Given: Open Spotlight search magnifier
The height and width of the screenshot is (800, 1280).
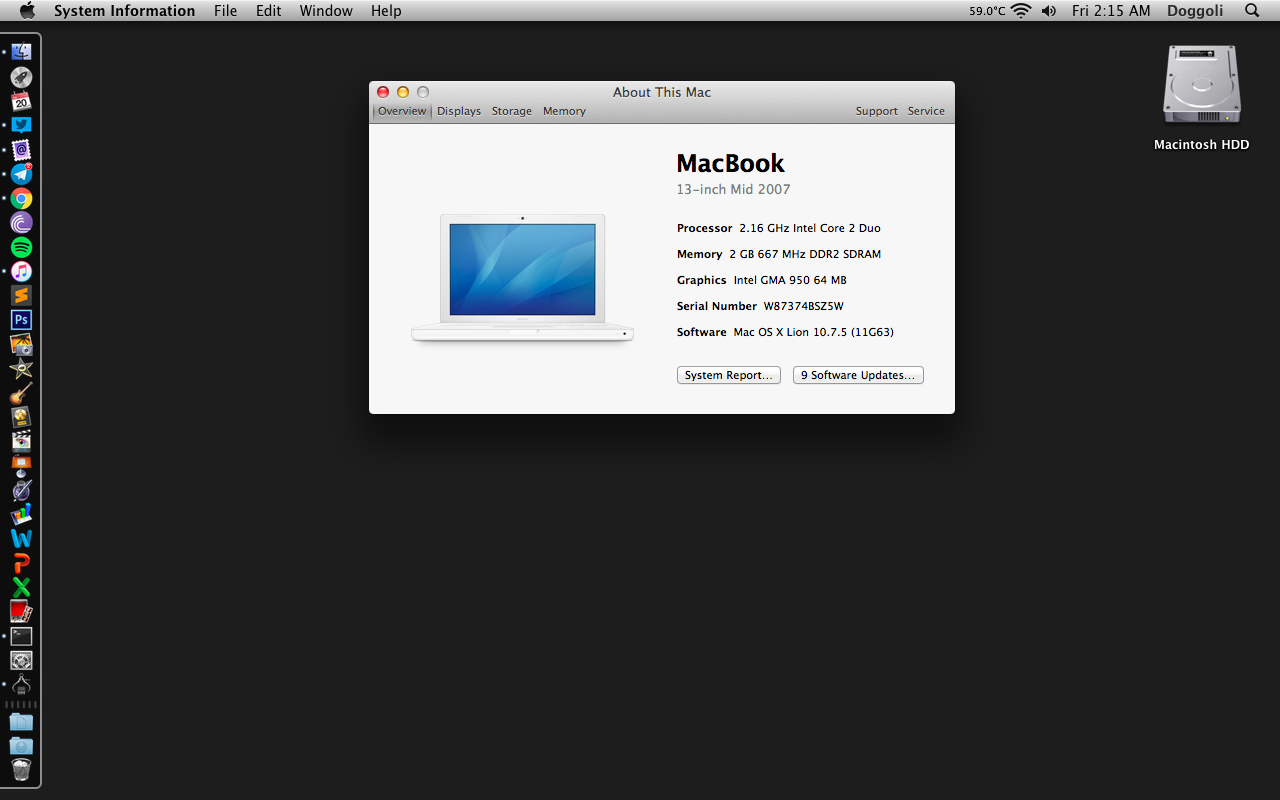Looking at the screenshot, I should coord(1252,11).
